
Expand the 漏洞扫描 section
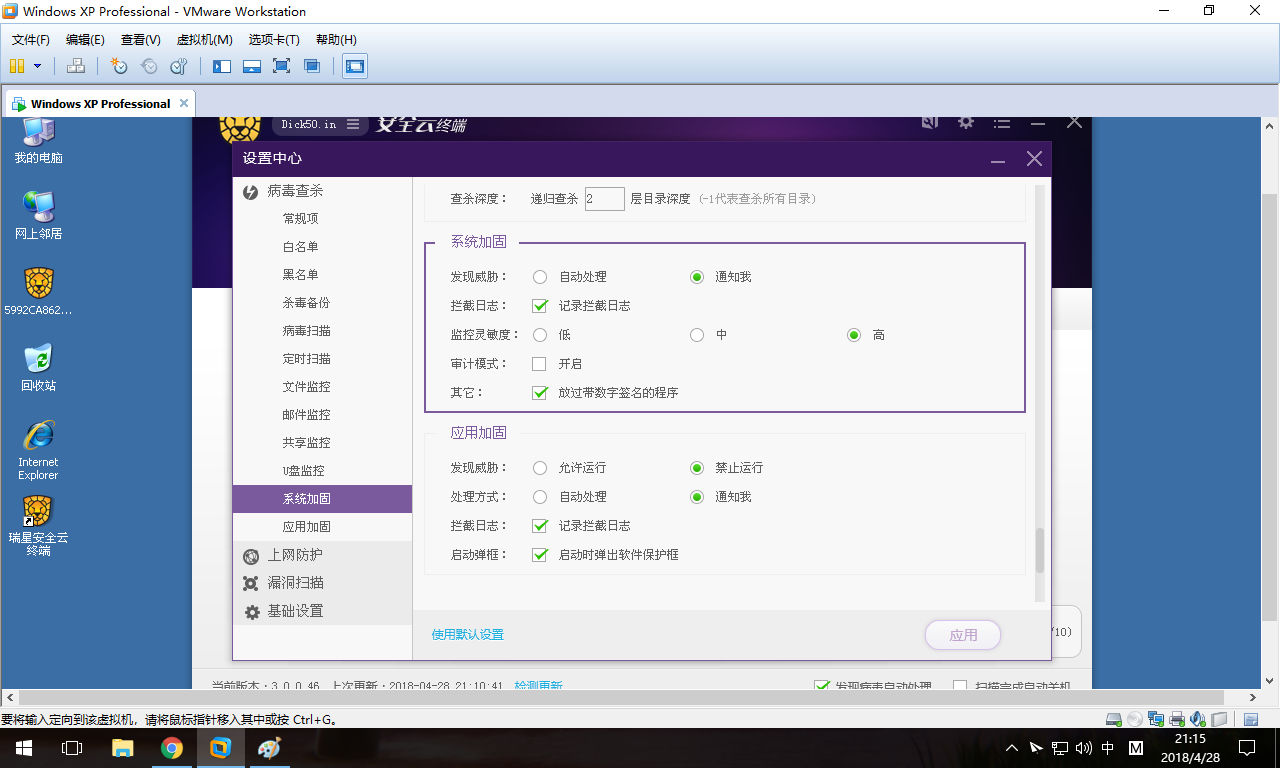pyautogui.click(x=322, y=583)
